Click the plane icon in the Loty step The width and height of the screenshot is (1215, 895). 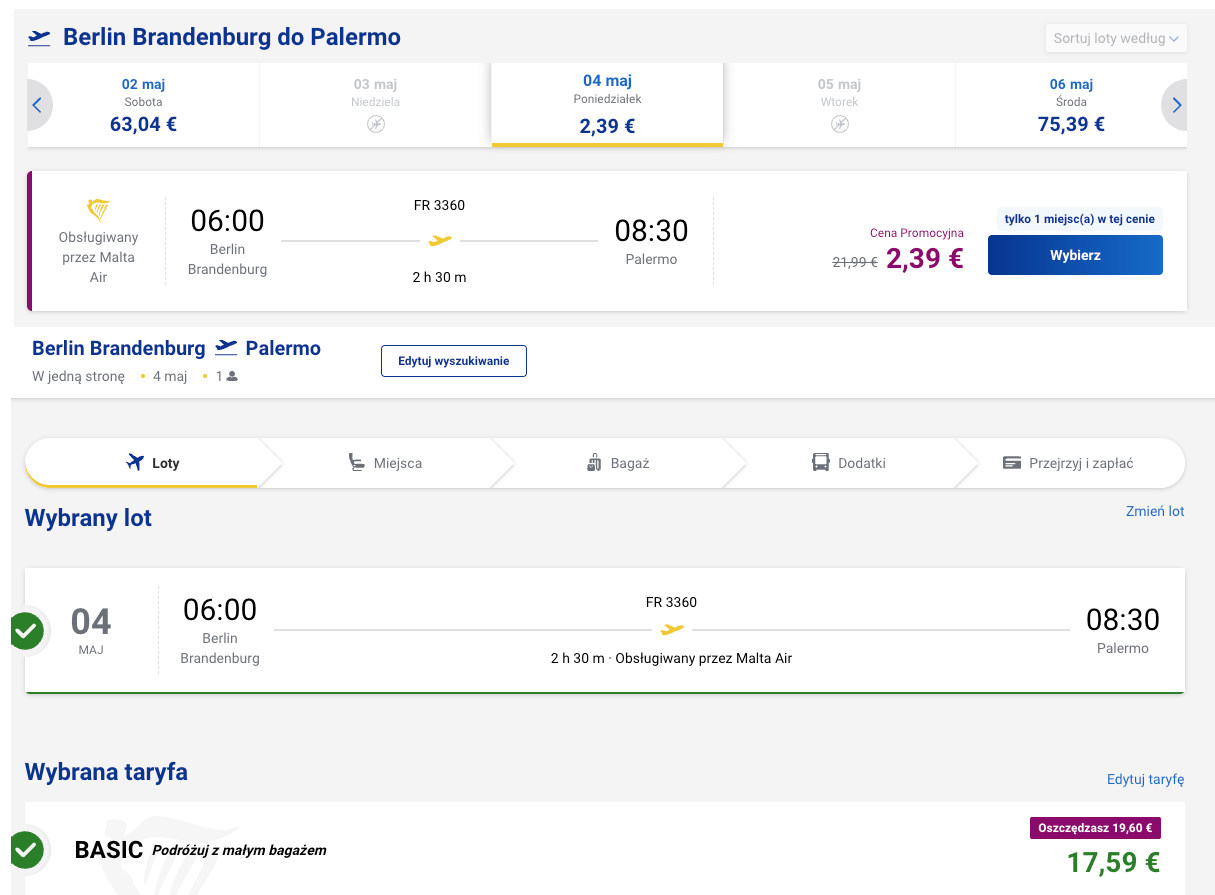coord(136,462)
